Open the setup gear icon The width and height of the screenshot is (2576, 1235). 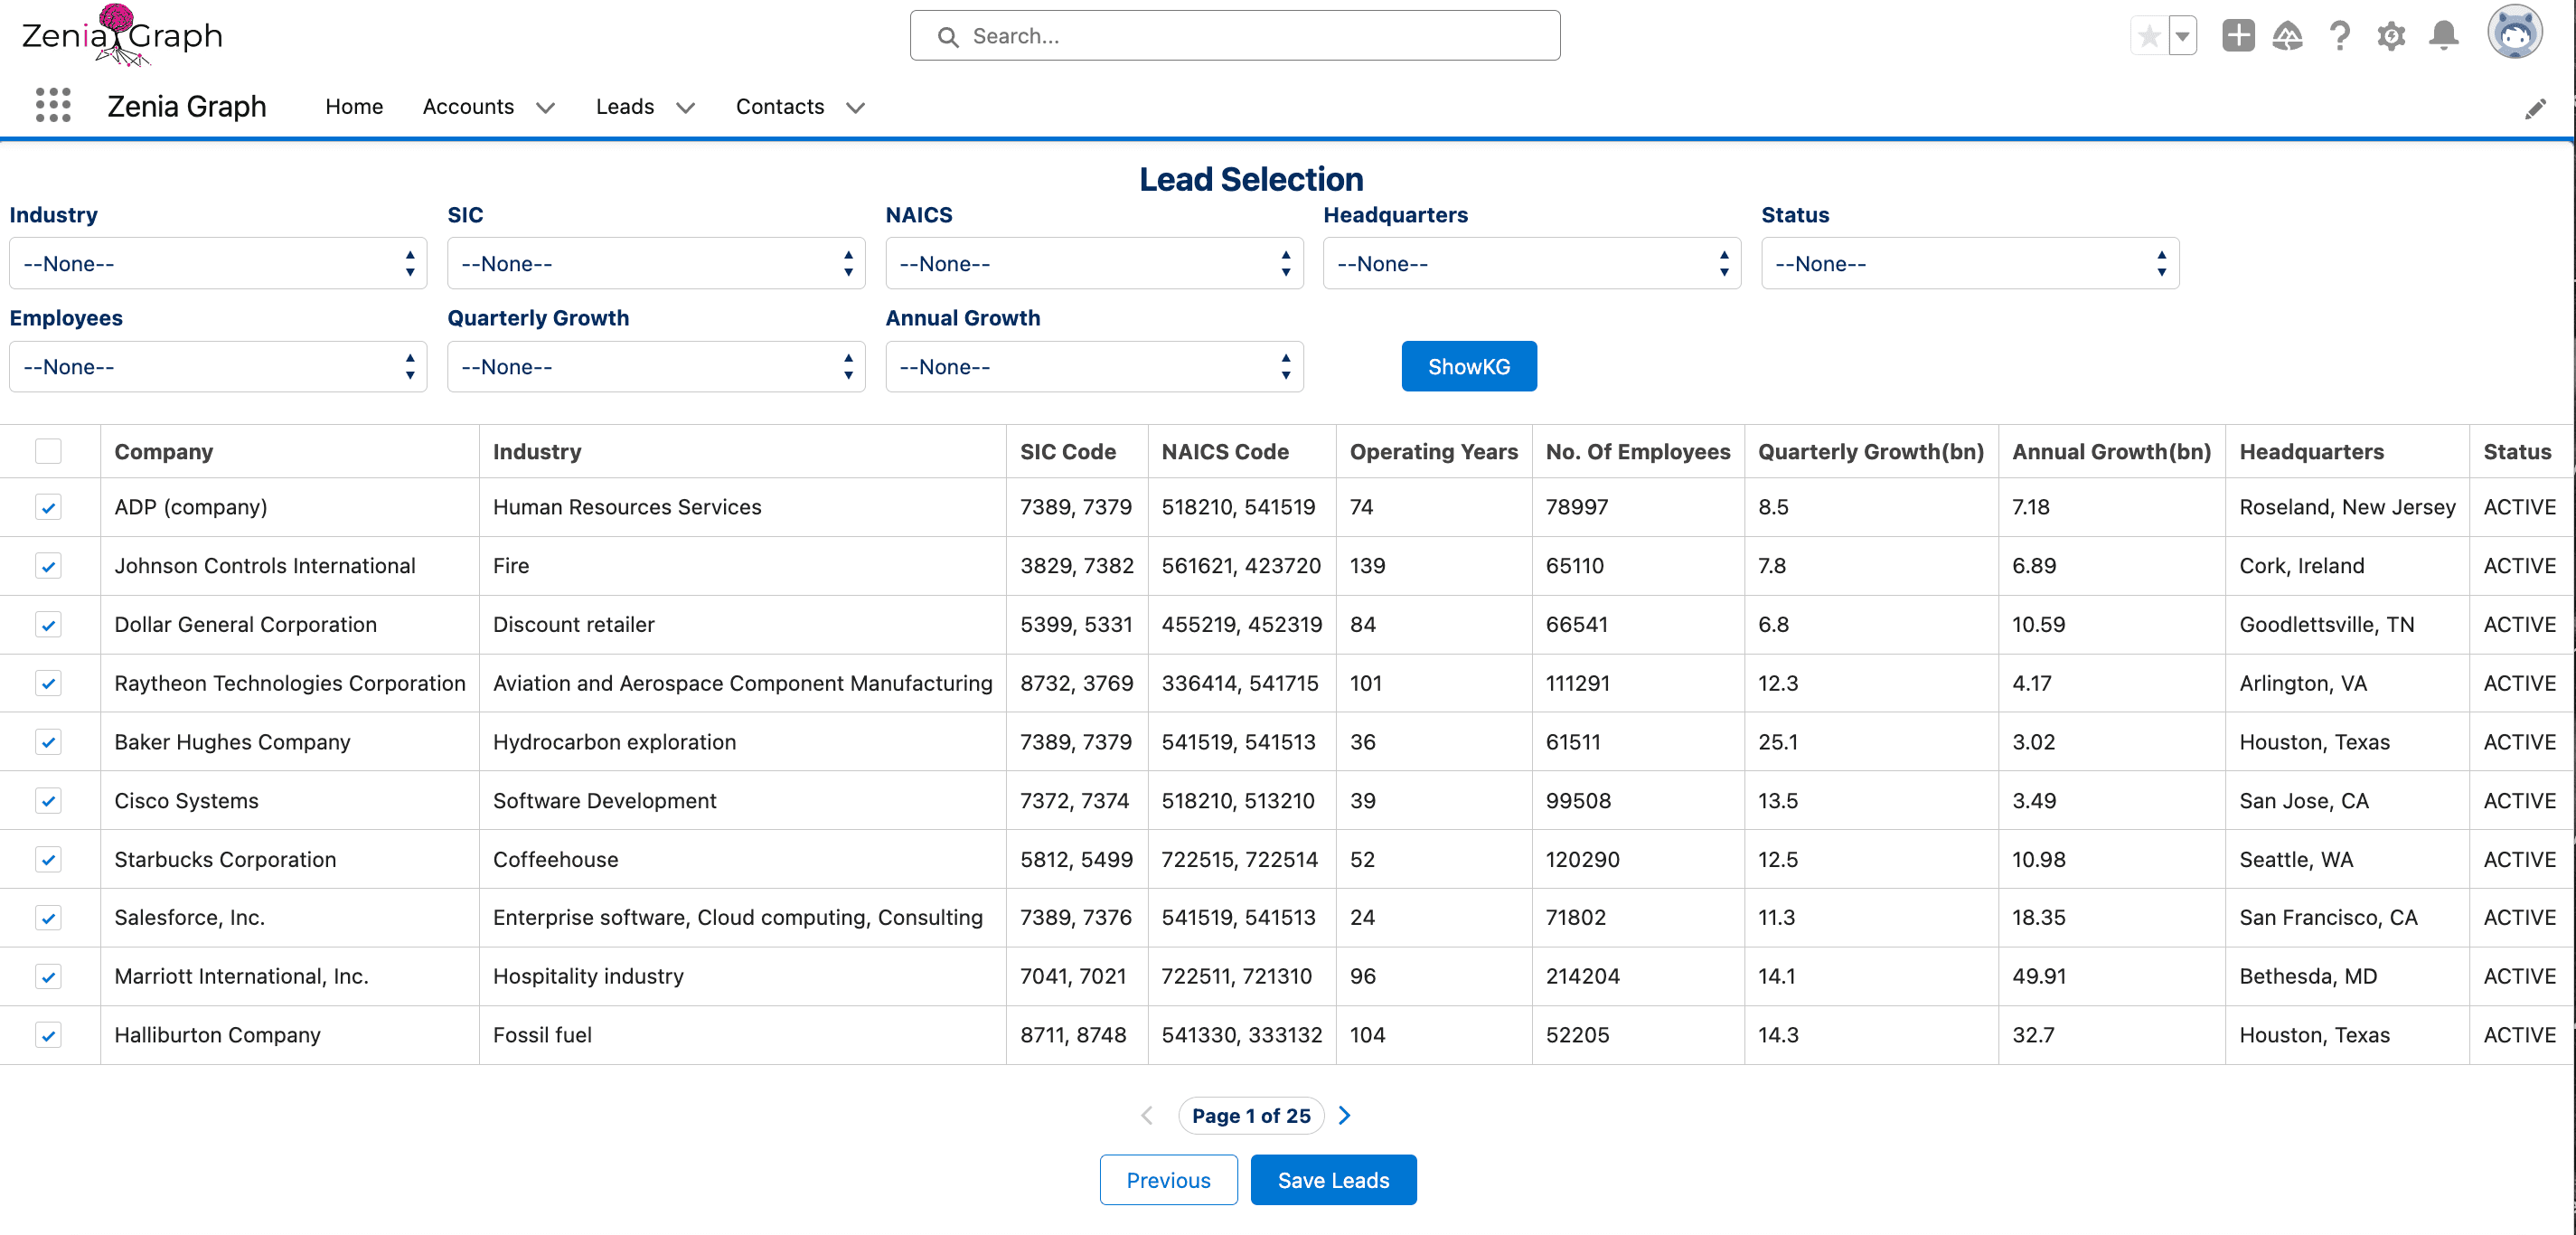pos(2391,36)
